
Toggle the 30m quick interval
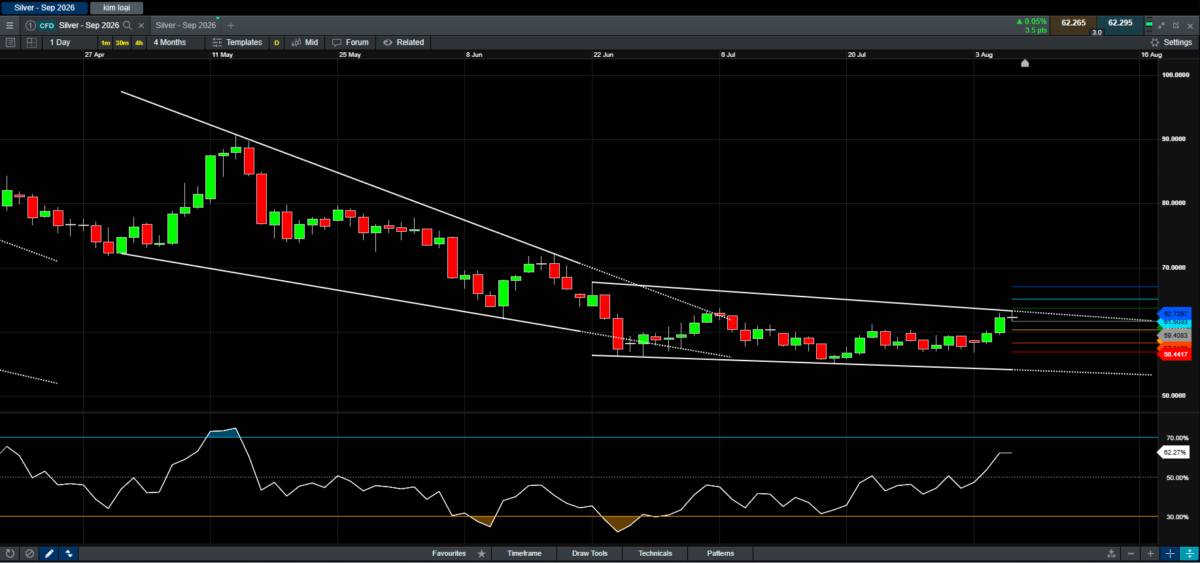pyautogui.click(x=121, y=42)
